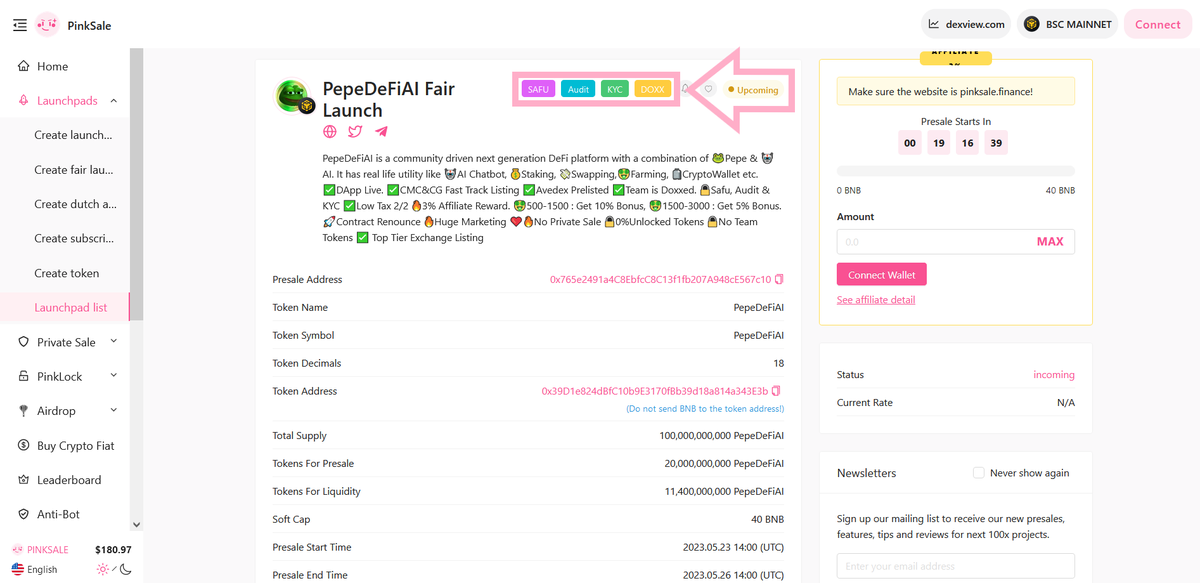Switch to dark mode moon icon
1200x583 pixels.
point(125,569)
